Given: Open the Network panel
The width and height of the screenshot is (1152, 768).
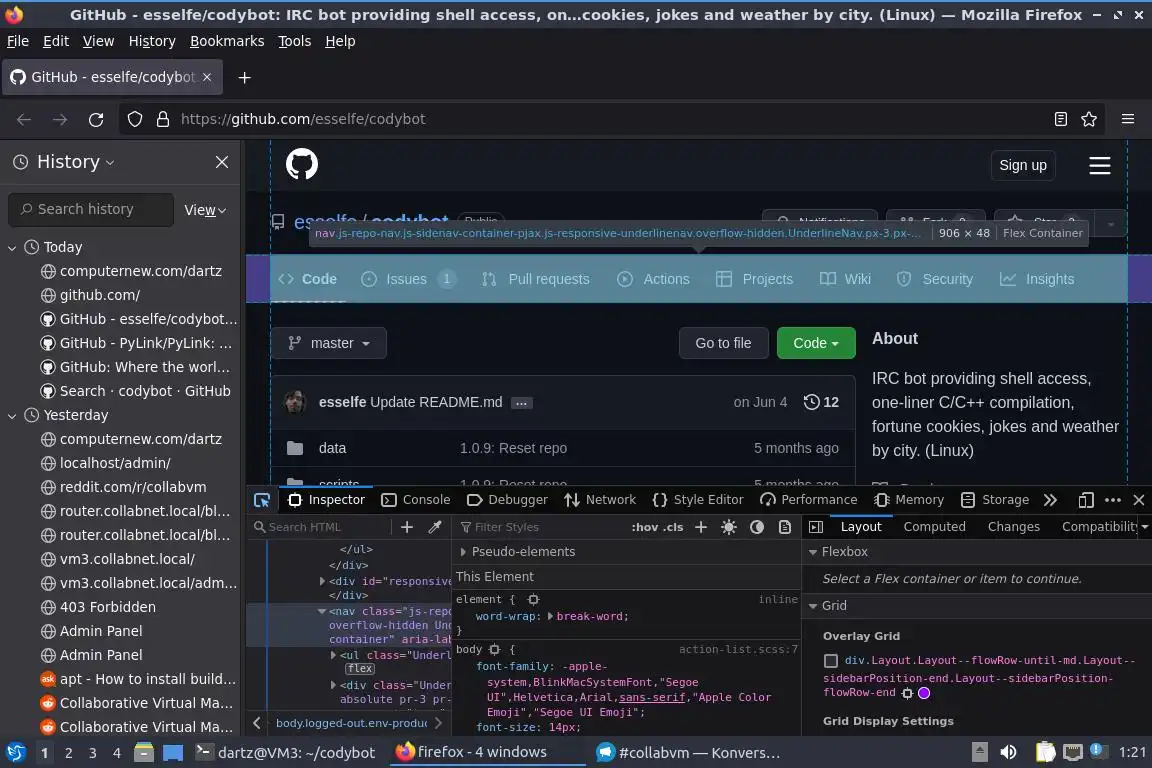Looking at the screenshot, I should tap(600, 500).
